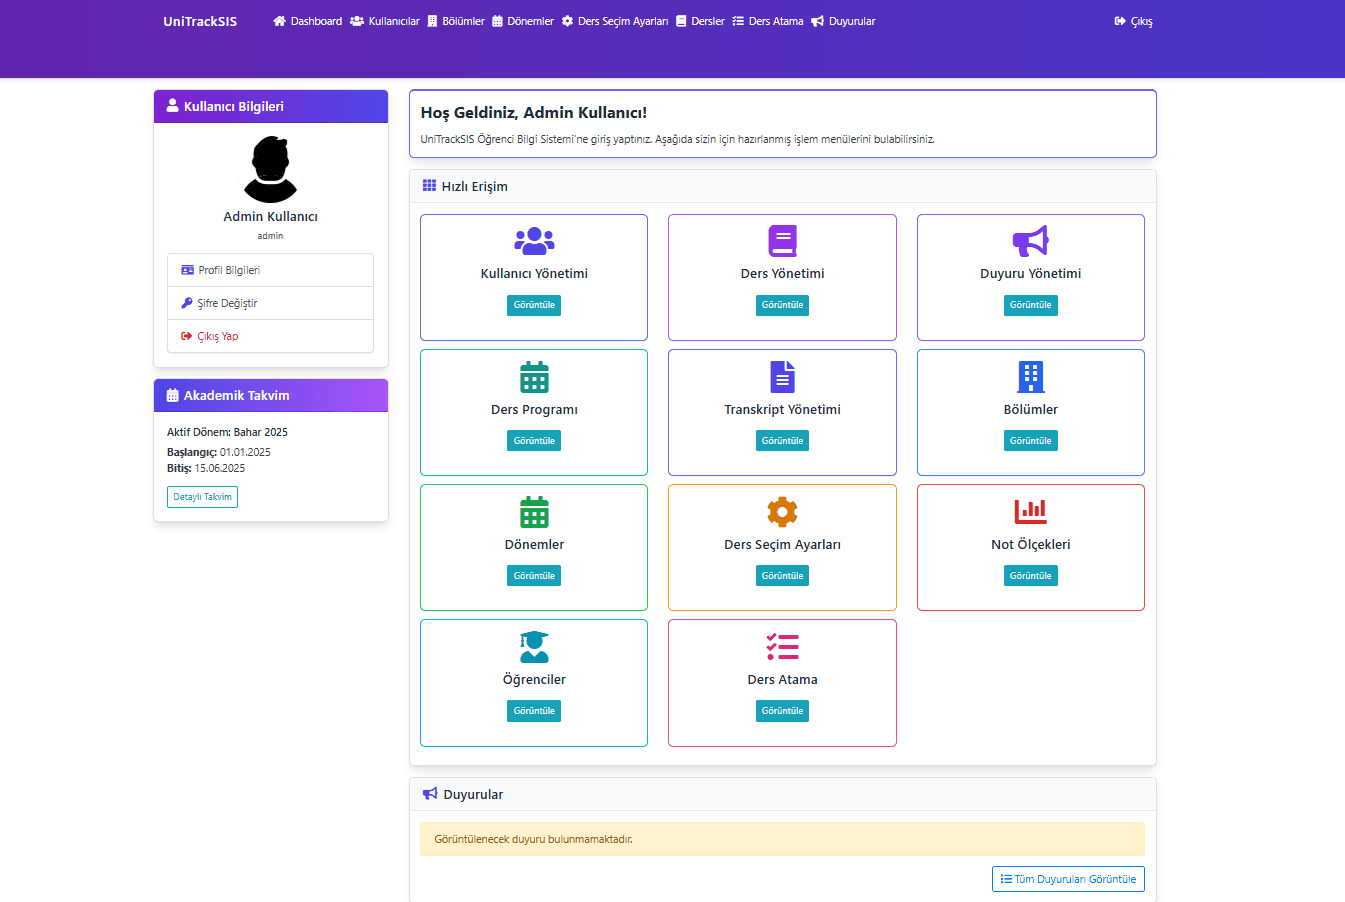This screenshot has height=902, width=1345.
Task: Click Tüm Duyuruları Görüntüle button
Action: (x=1068, y=879)
